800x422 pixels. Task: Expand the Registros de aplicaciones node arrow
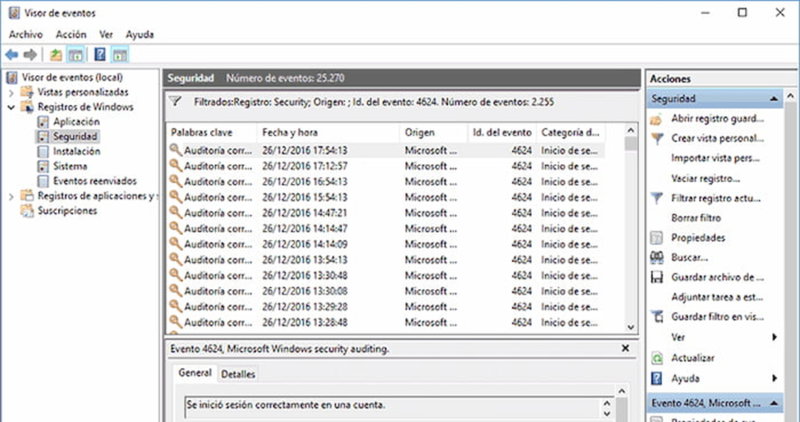pos(11,196)
